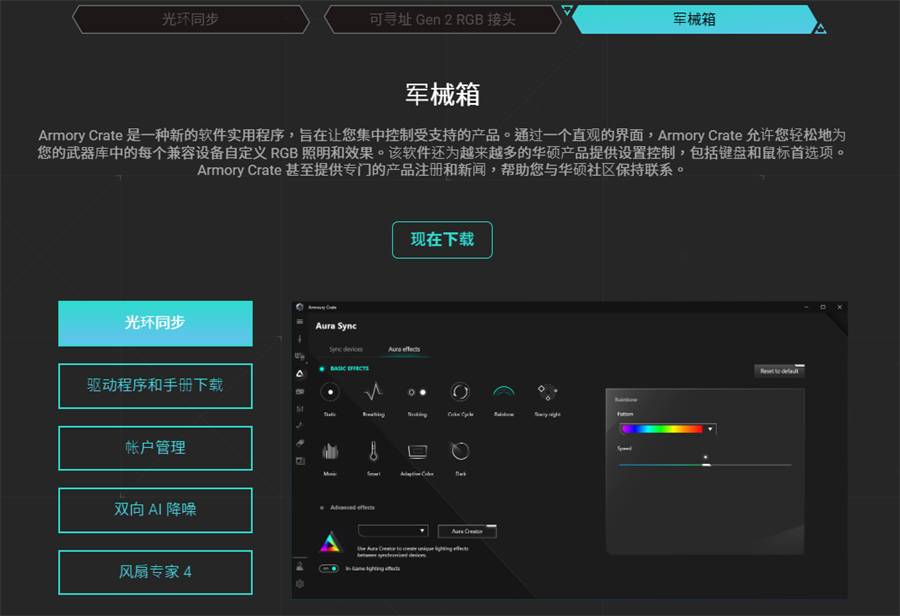Select the Music lighting effect icon
900x616 pixels.
click(330, 452)
